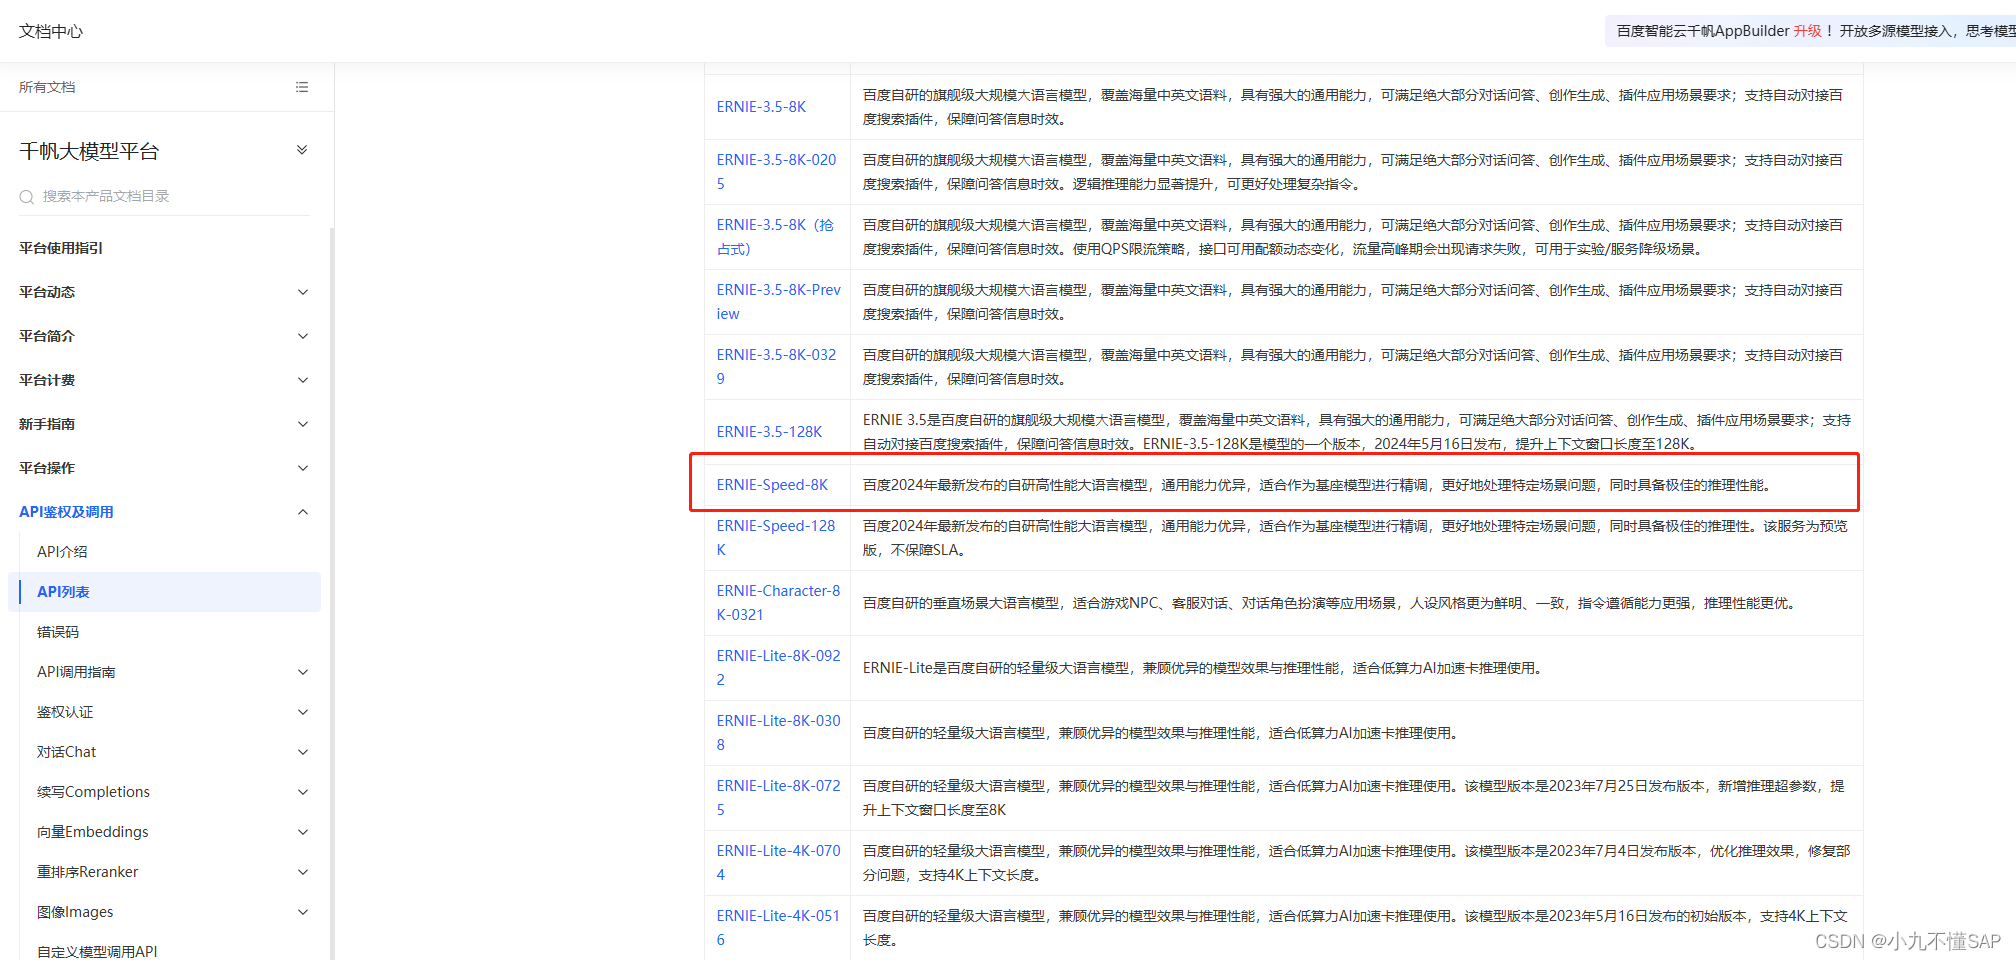Open the 平台动态 menu item
The height and width of the screenshot is (960, 2016).
[47, 292]
